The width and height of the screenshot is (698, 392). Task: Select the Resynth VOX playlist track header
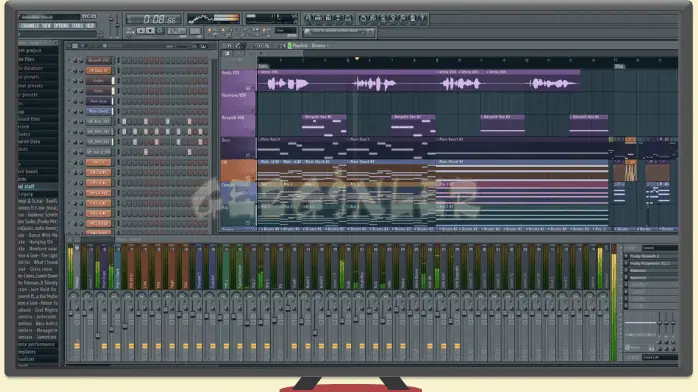[x=239, y=125]
